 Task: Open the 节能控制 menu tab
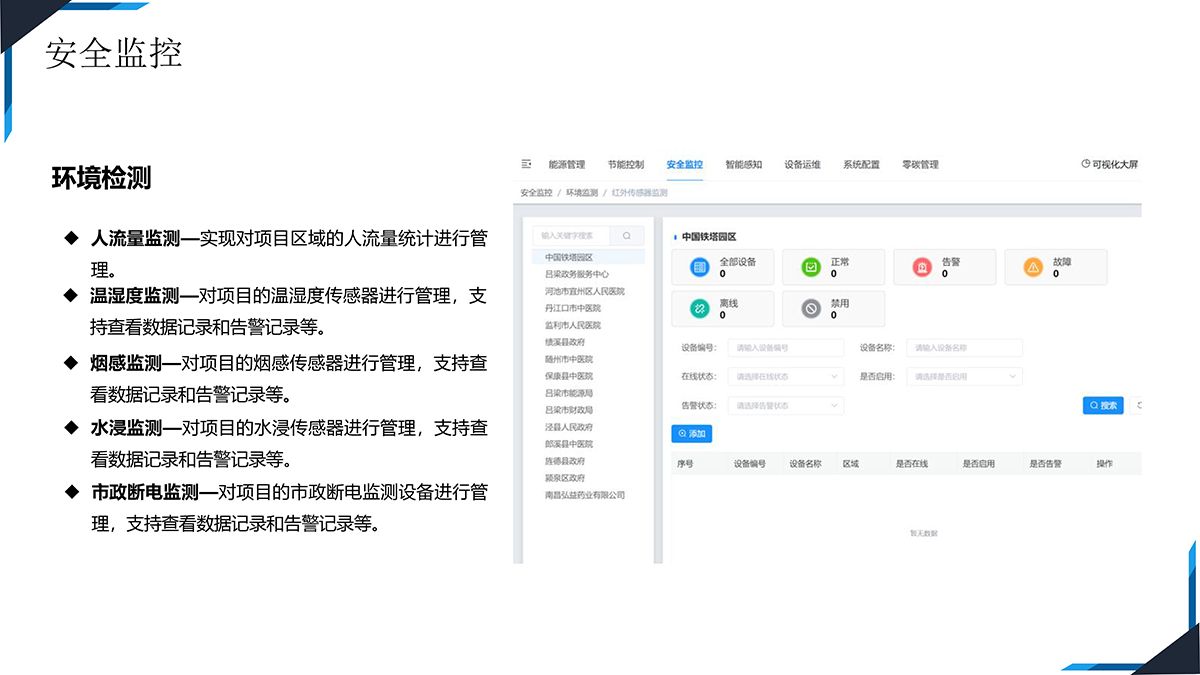tap(626, 164)
